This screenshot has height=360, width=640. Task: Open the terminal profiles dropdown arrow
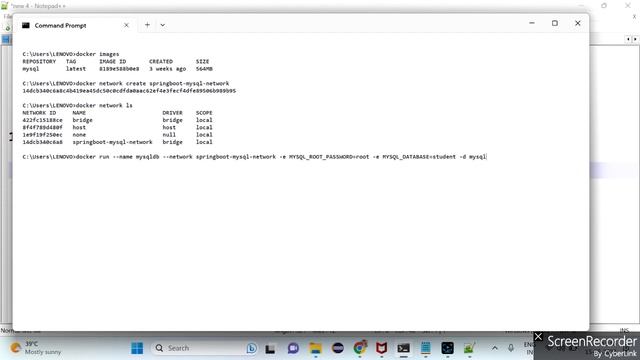pos(162,25)
